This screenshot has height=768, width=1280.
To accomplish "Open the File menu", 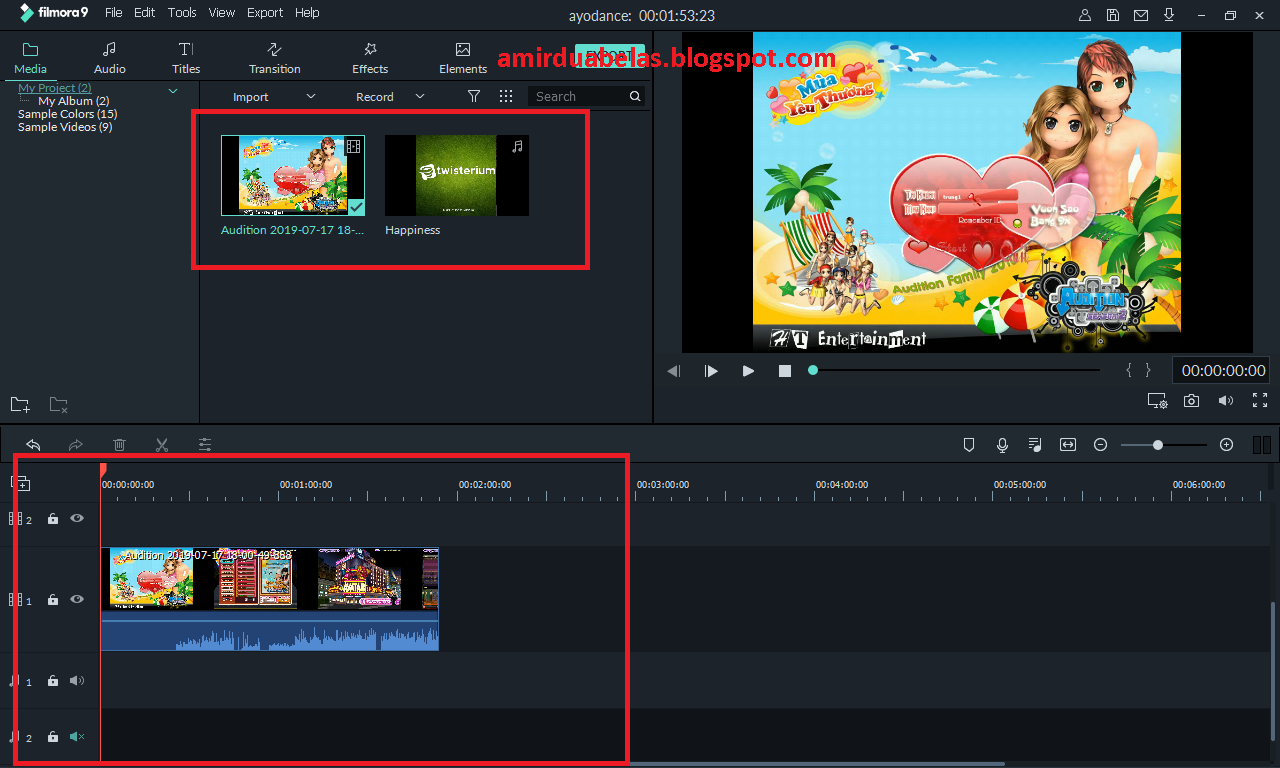I will [113, 13].
